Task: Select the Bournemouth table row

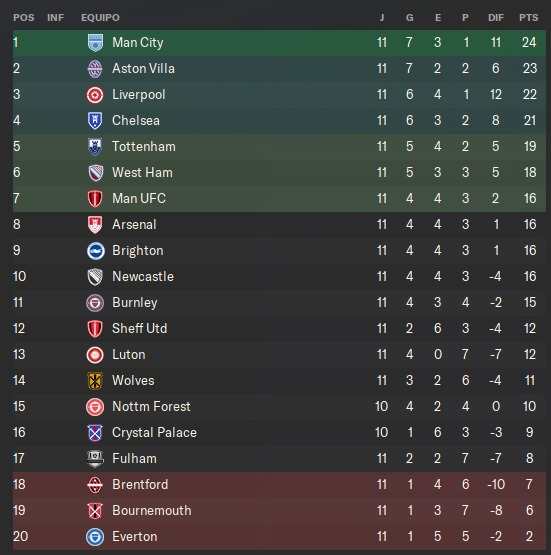Action: (x=279, y=510)
